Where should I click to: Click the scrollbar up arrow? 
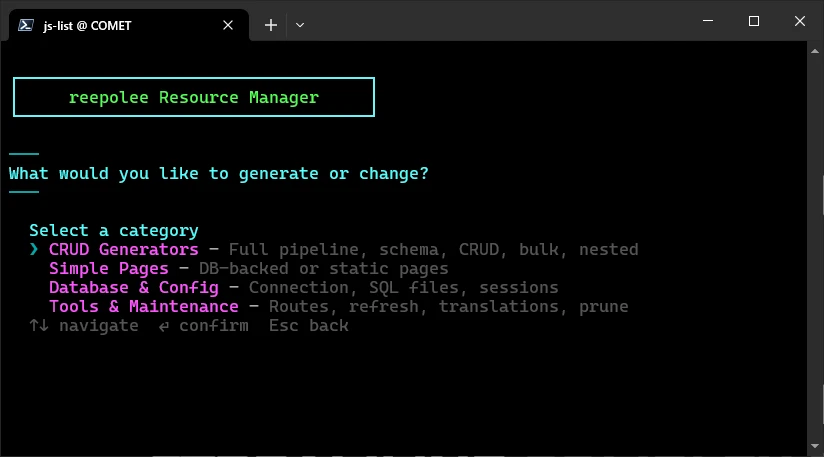point(815,51)
